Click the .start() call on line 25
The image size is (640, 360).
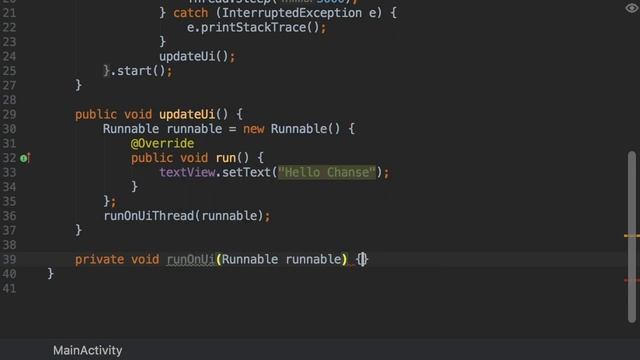[138, 71]
